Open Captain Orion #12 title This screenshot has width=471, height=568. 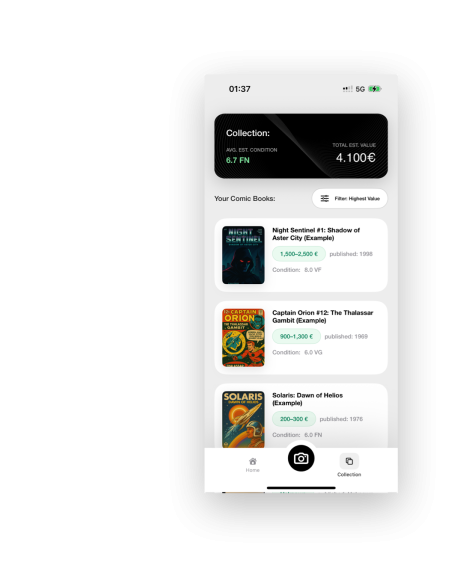[x=322, y=317]
